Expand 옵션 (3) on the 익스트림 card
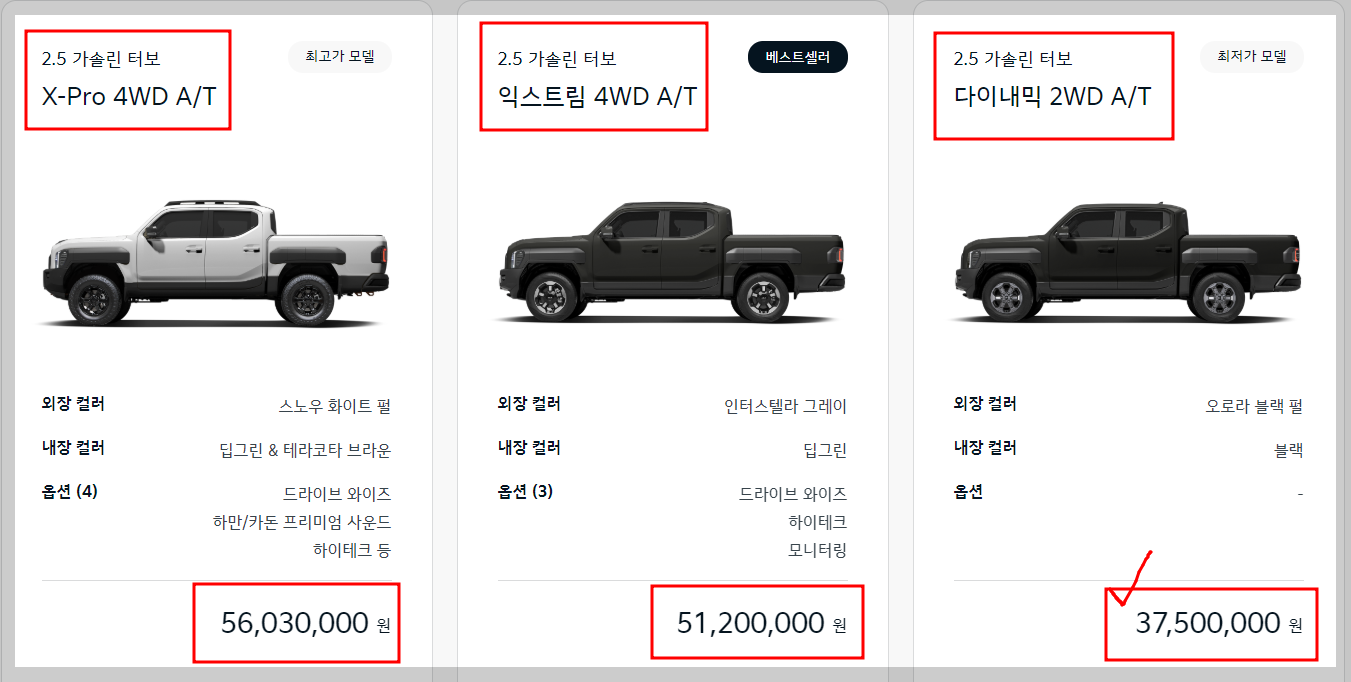Viewport: 1351px width, 682px height. click(x=526, y=493)
